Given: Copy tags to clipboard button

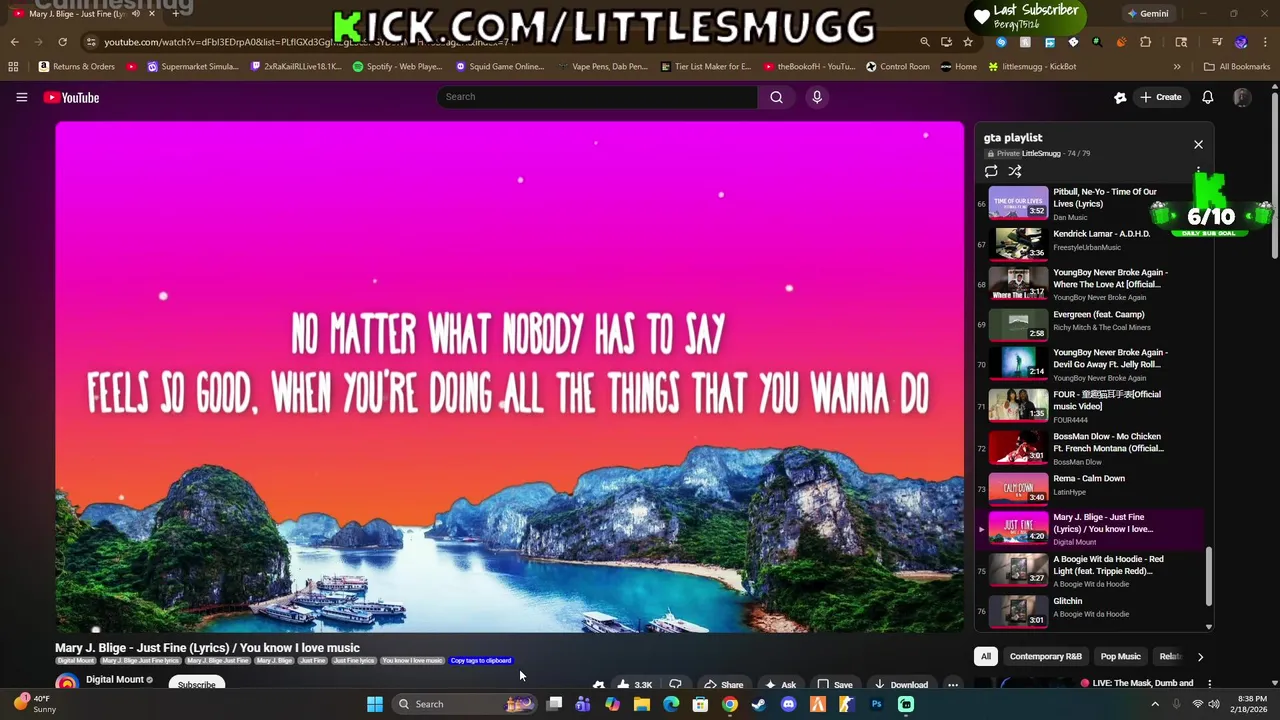Looking at the screenshot, I should tap(481, 661).
